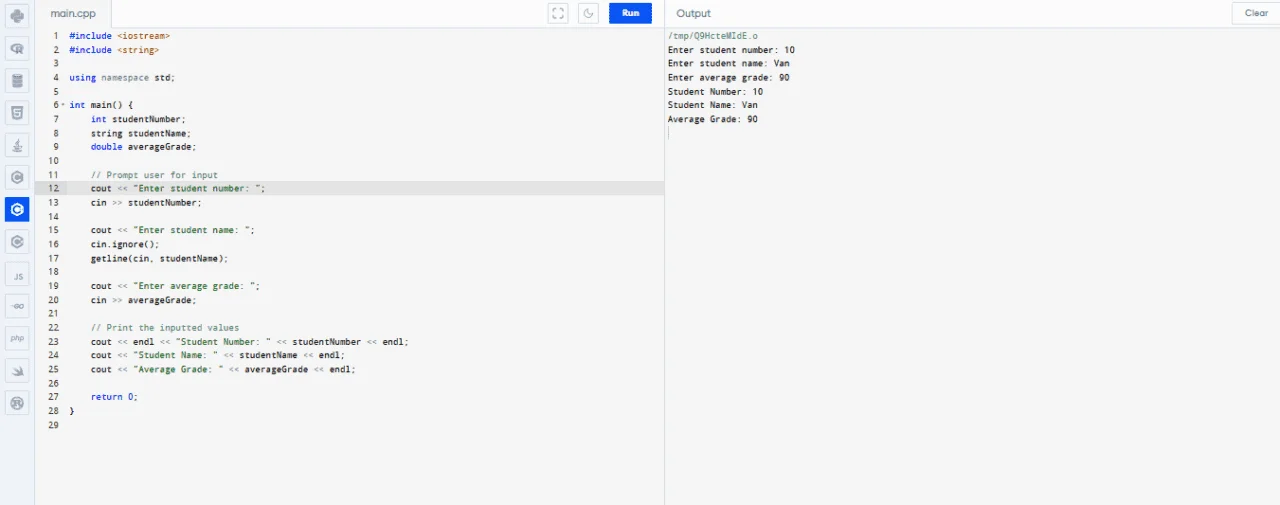Click output line 'Student Number: 10'
The image size is (1280, 505).
coord(715,92)
